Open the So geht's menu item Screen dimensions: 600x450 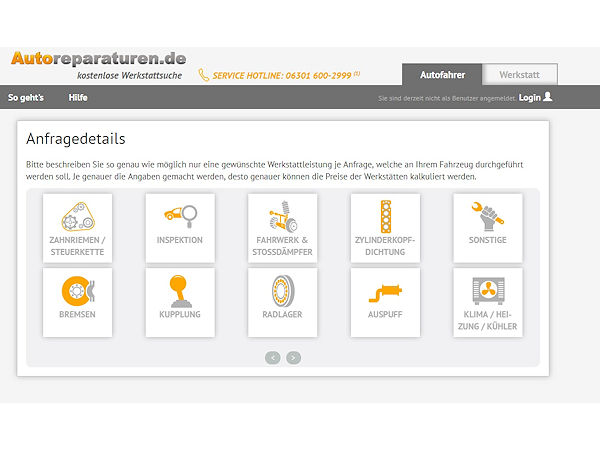(26, 98)
